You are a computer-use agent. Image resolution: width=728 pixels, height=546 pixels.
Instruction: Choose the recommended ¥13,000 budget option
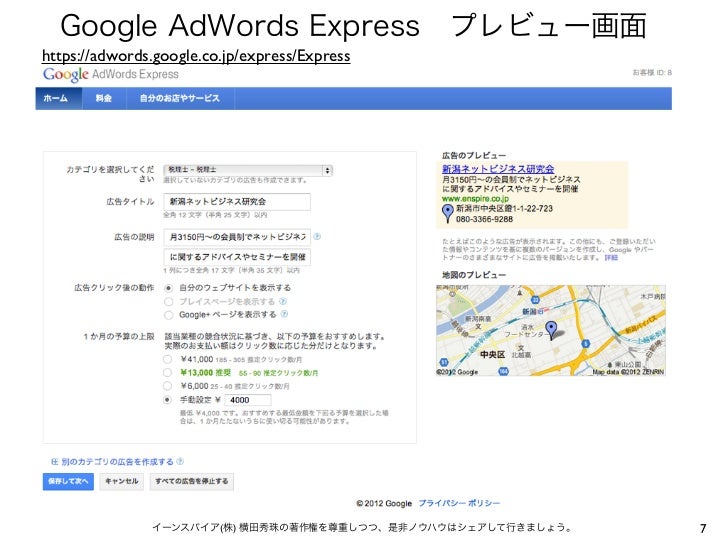click(x=168, y=372)
